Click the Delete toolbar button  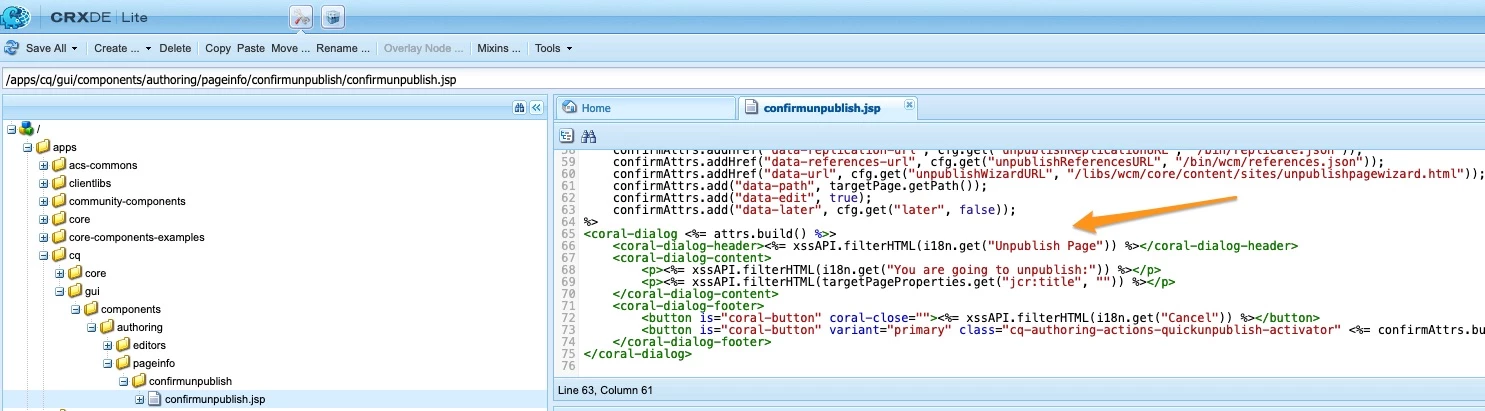(x=175, y=48)
